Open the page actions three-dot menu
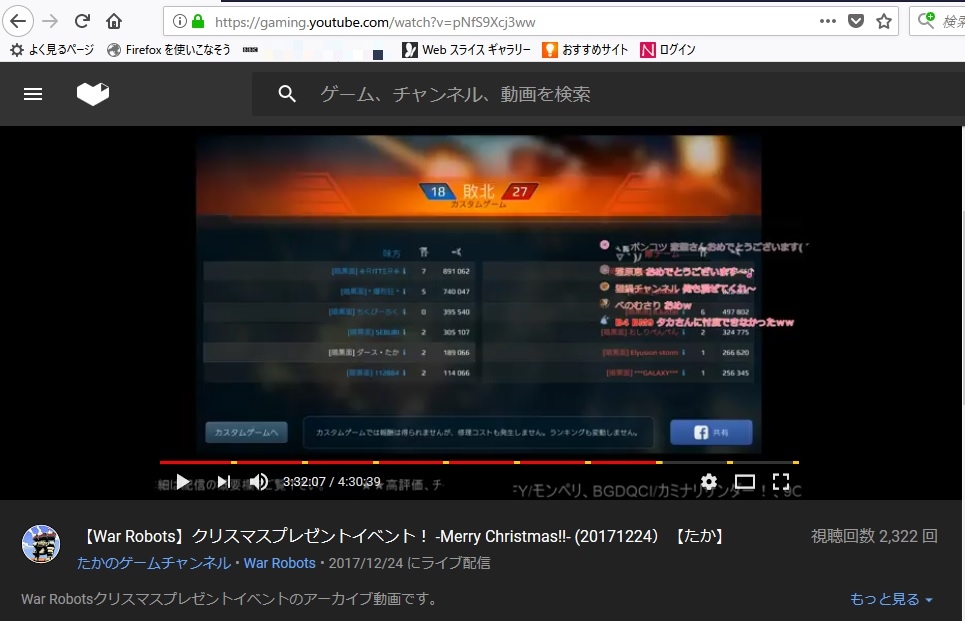 tap(828, 22)
